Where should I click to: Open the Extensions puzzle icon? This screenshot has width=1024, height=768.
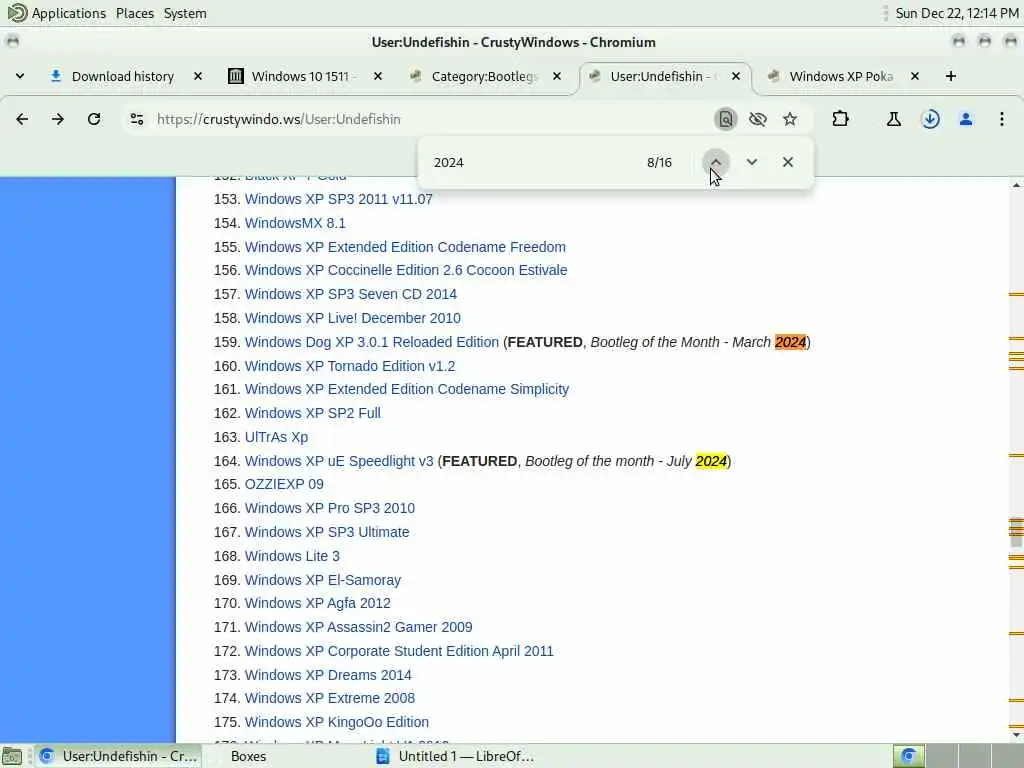(840, 120)
